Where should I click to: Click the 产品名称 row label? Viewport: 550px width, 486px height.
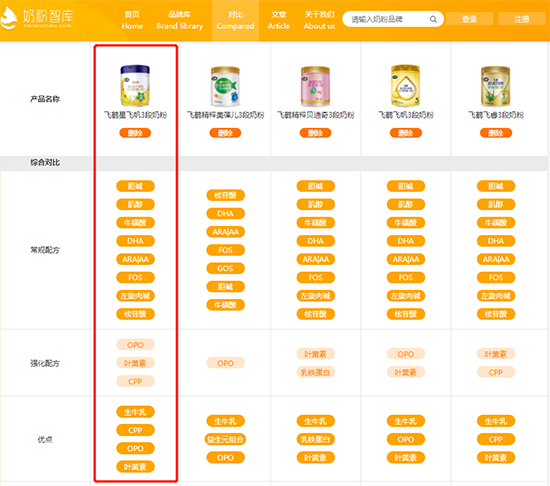tap(45, 99)
